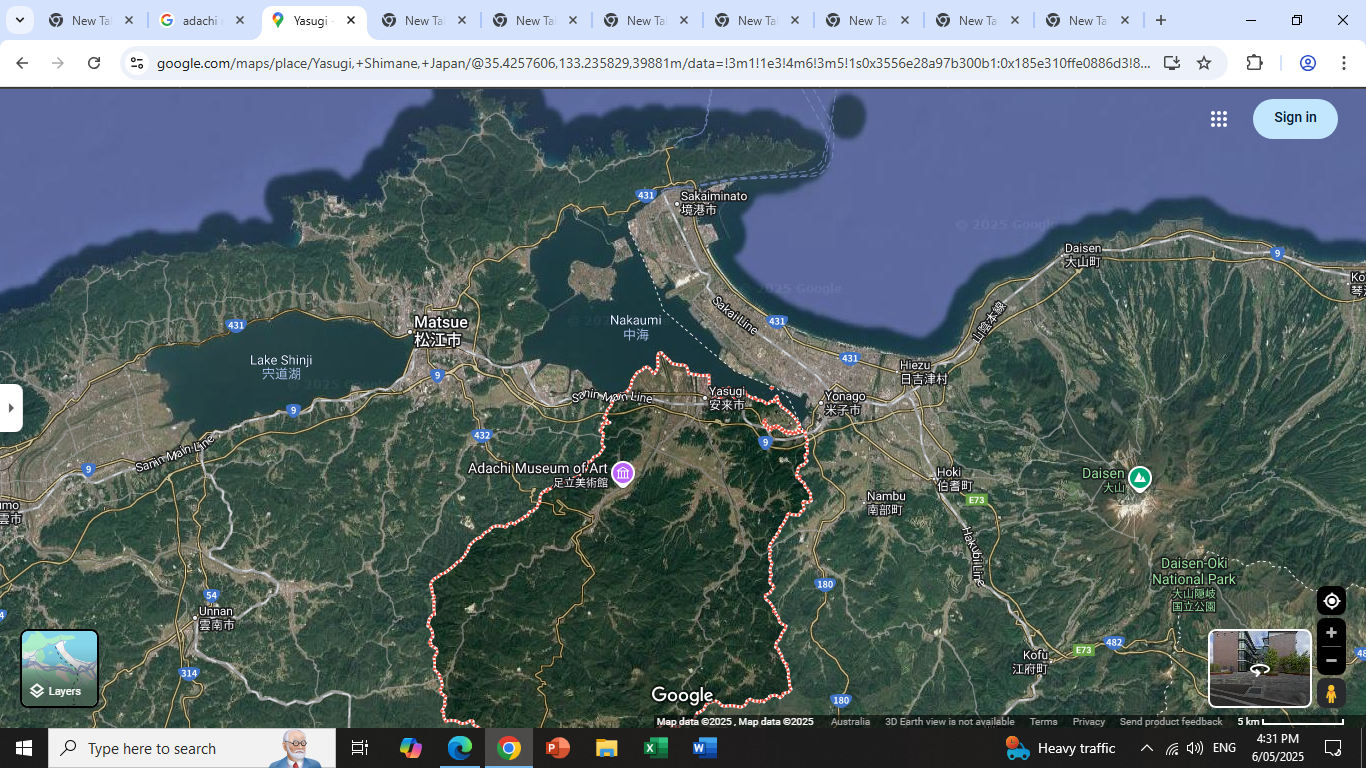The image size is (1366, 768).
Task: Open the Chrome profile icon
Action: [1307, 63]
